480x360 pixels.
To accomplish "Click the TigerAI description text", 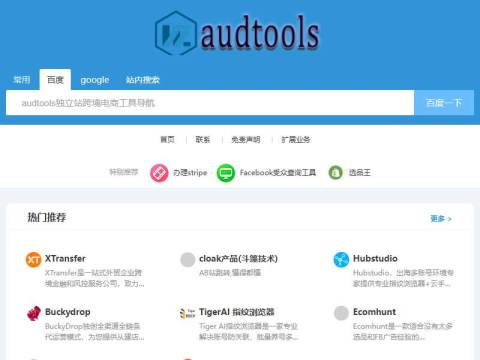I will click(x=249, y=331).
